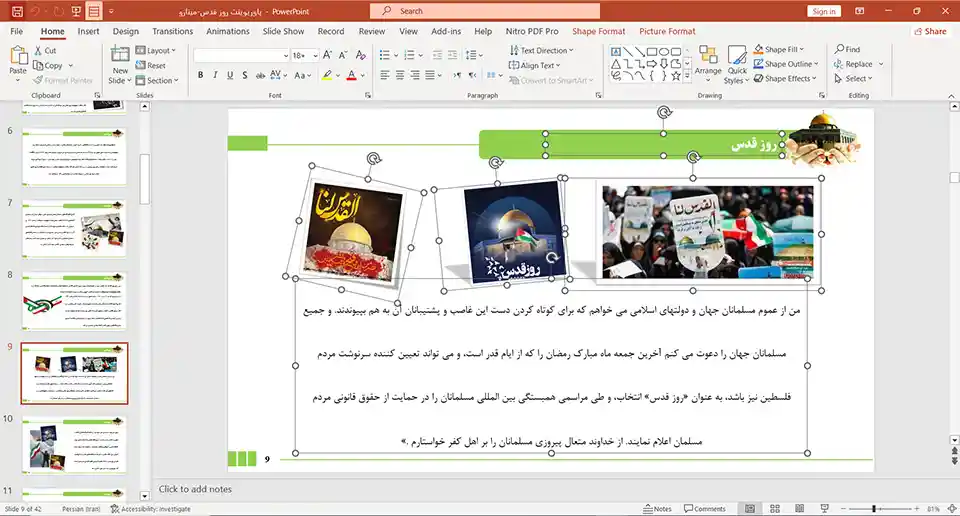Open the font name dropdown
The image size is (960, 516).
click(285, 56)
